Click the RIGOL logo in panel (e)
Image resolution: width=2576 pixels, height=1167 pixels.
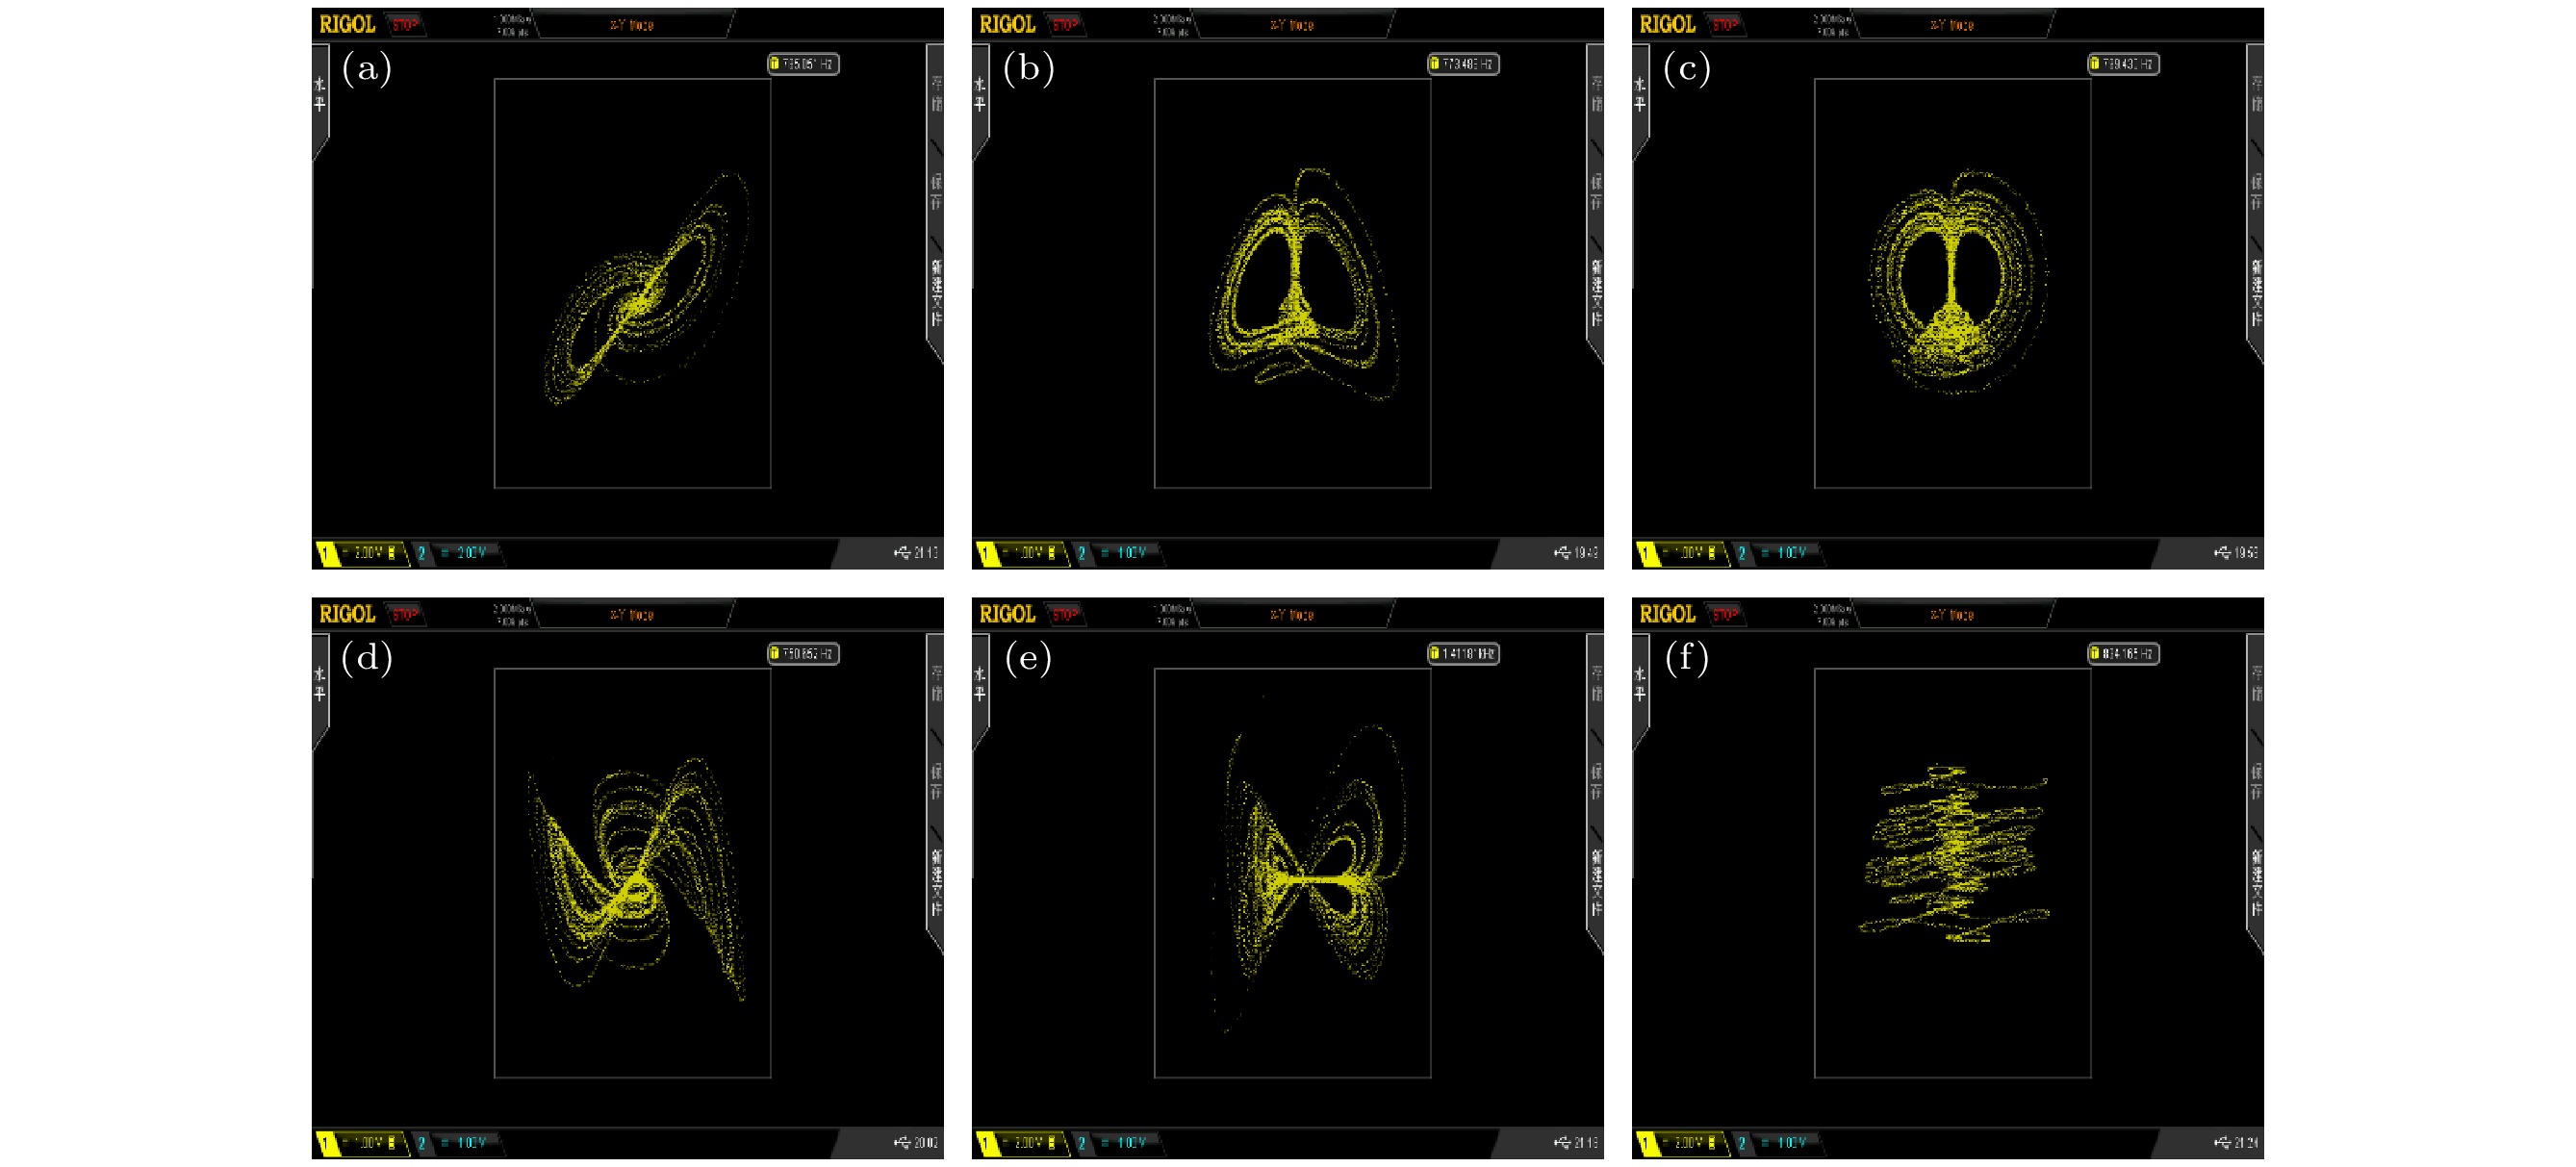click(1007, 614)
